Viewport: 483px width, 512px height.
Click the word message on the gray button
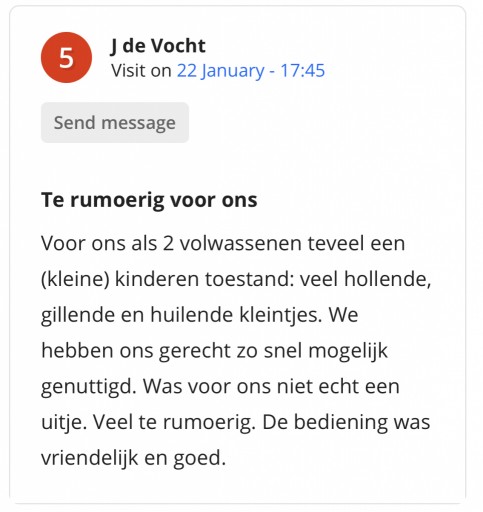click(x=138, y=123)
